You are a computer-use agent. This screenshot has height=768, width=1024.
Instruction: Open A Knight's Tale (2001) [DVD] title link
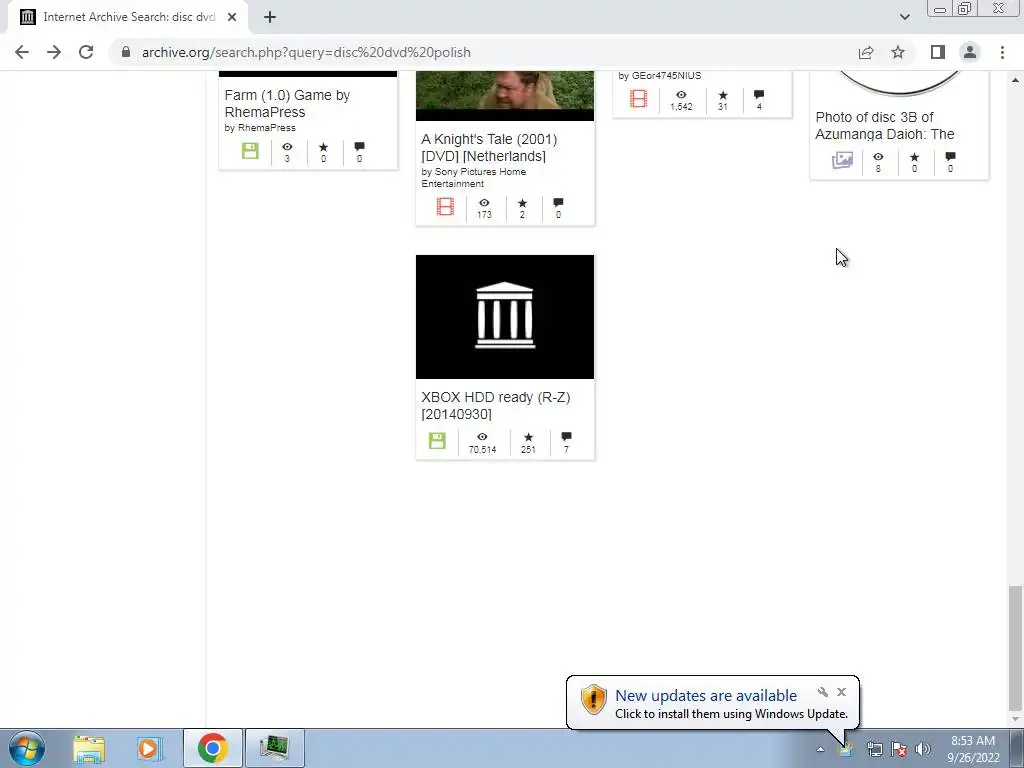pyautogui.click(x=489, y=148)
